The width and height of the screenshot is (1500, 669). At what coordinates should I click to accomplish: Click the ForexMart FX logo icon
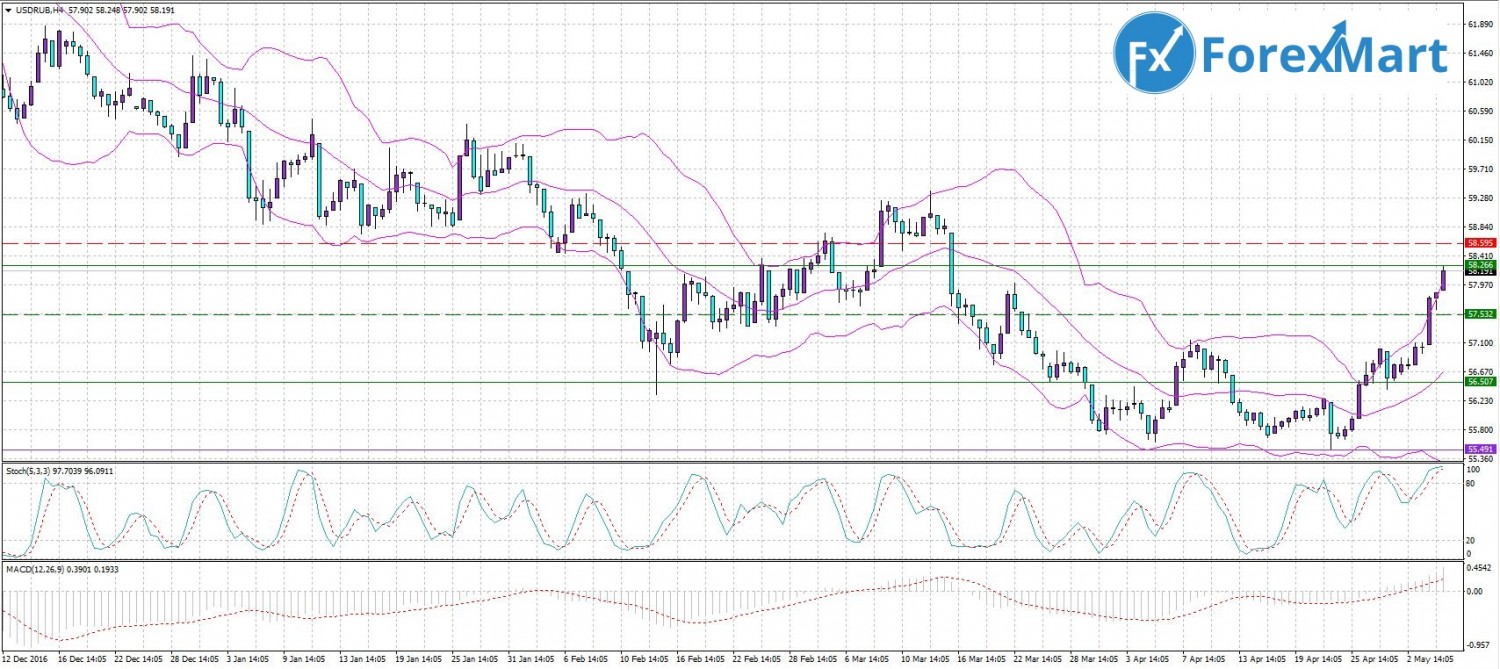click(1155, 54)
